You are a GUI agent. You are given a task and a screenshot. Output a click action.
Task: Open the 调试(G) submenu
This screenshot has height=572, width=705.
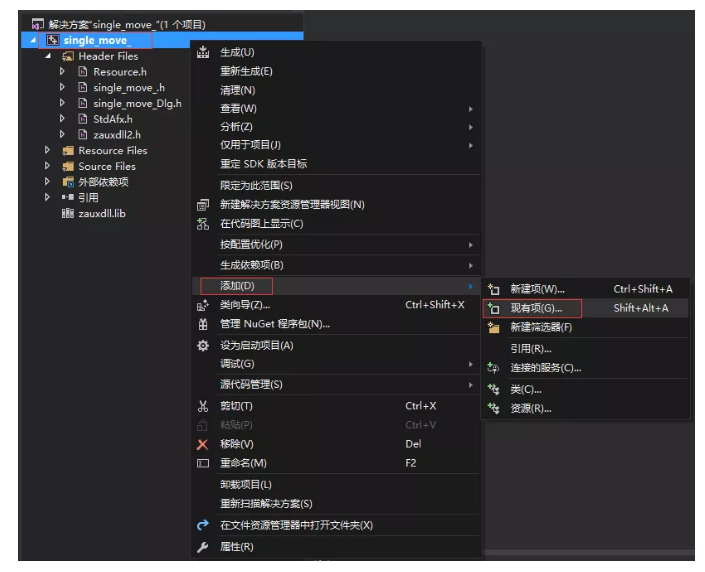tap(336, 364)
